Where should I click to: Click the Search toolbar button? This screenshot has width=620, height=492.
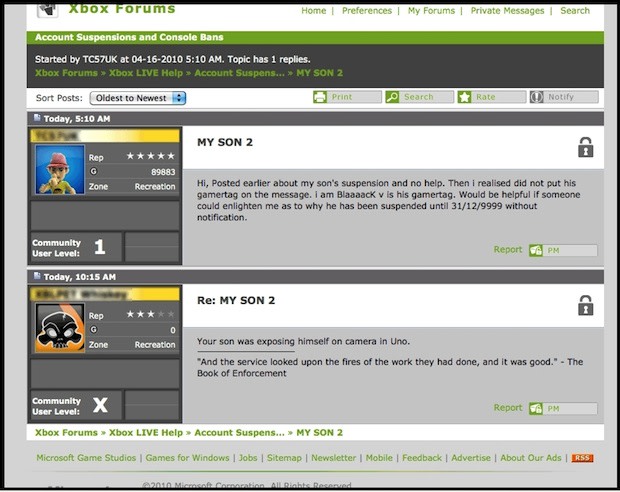click(x=420, y=97)
